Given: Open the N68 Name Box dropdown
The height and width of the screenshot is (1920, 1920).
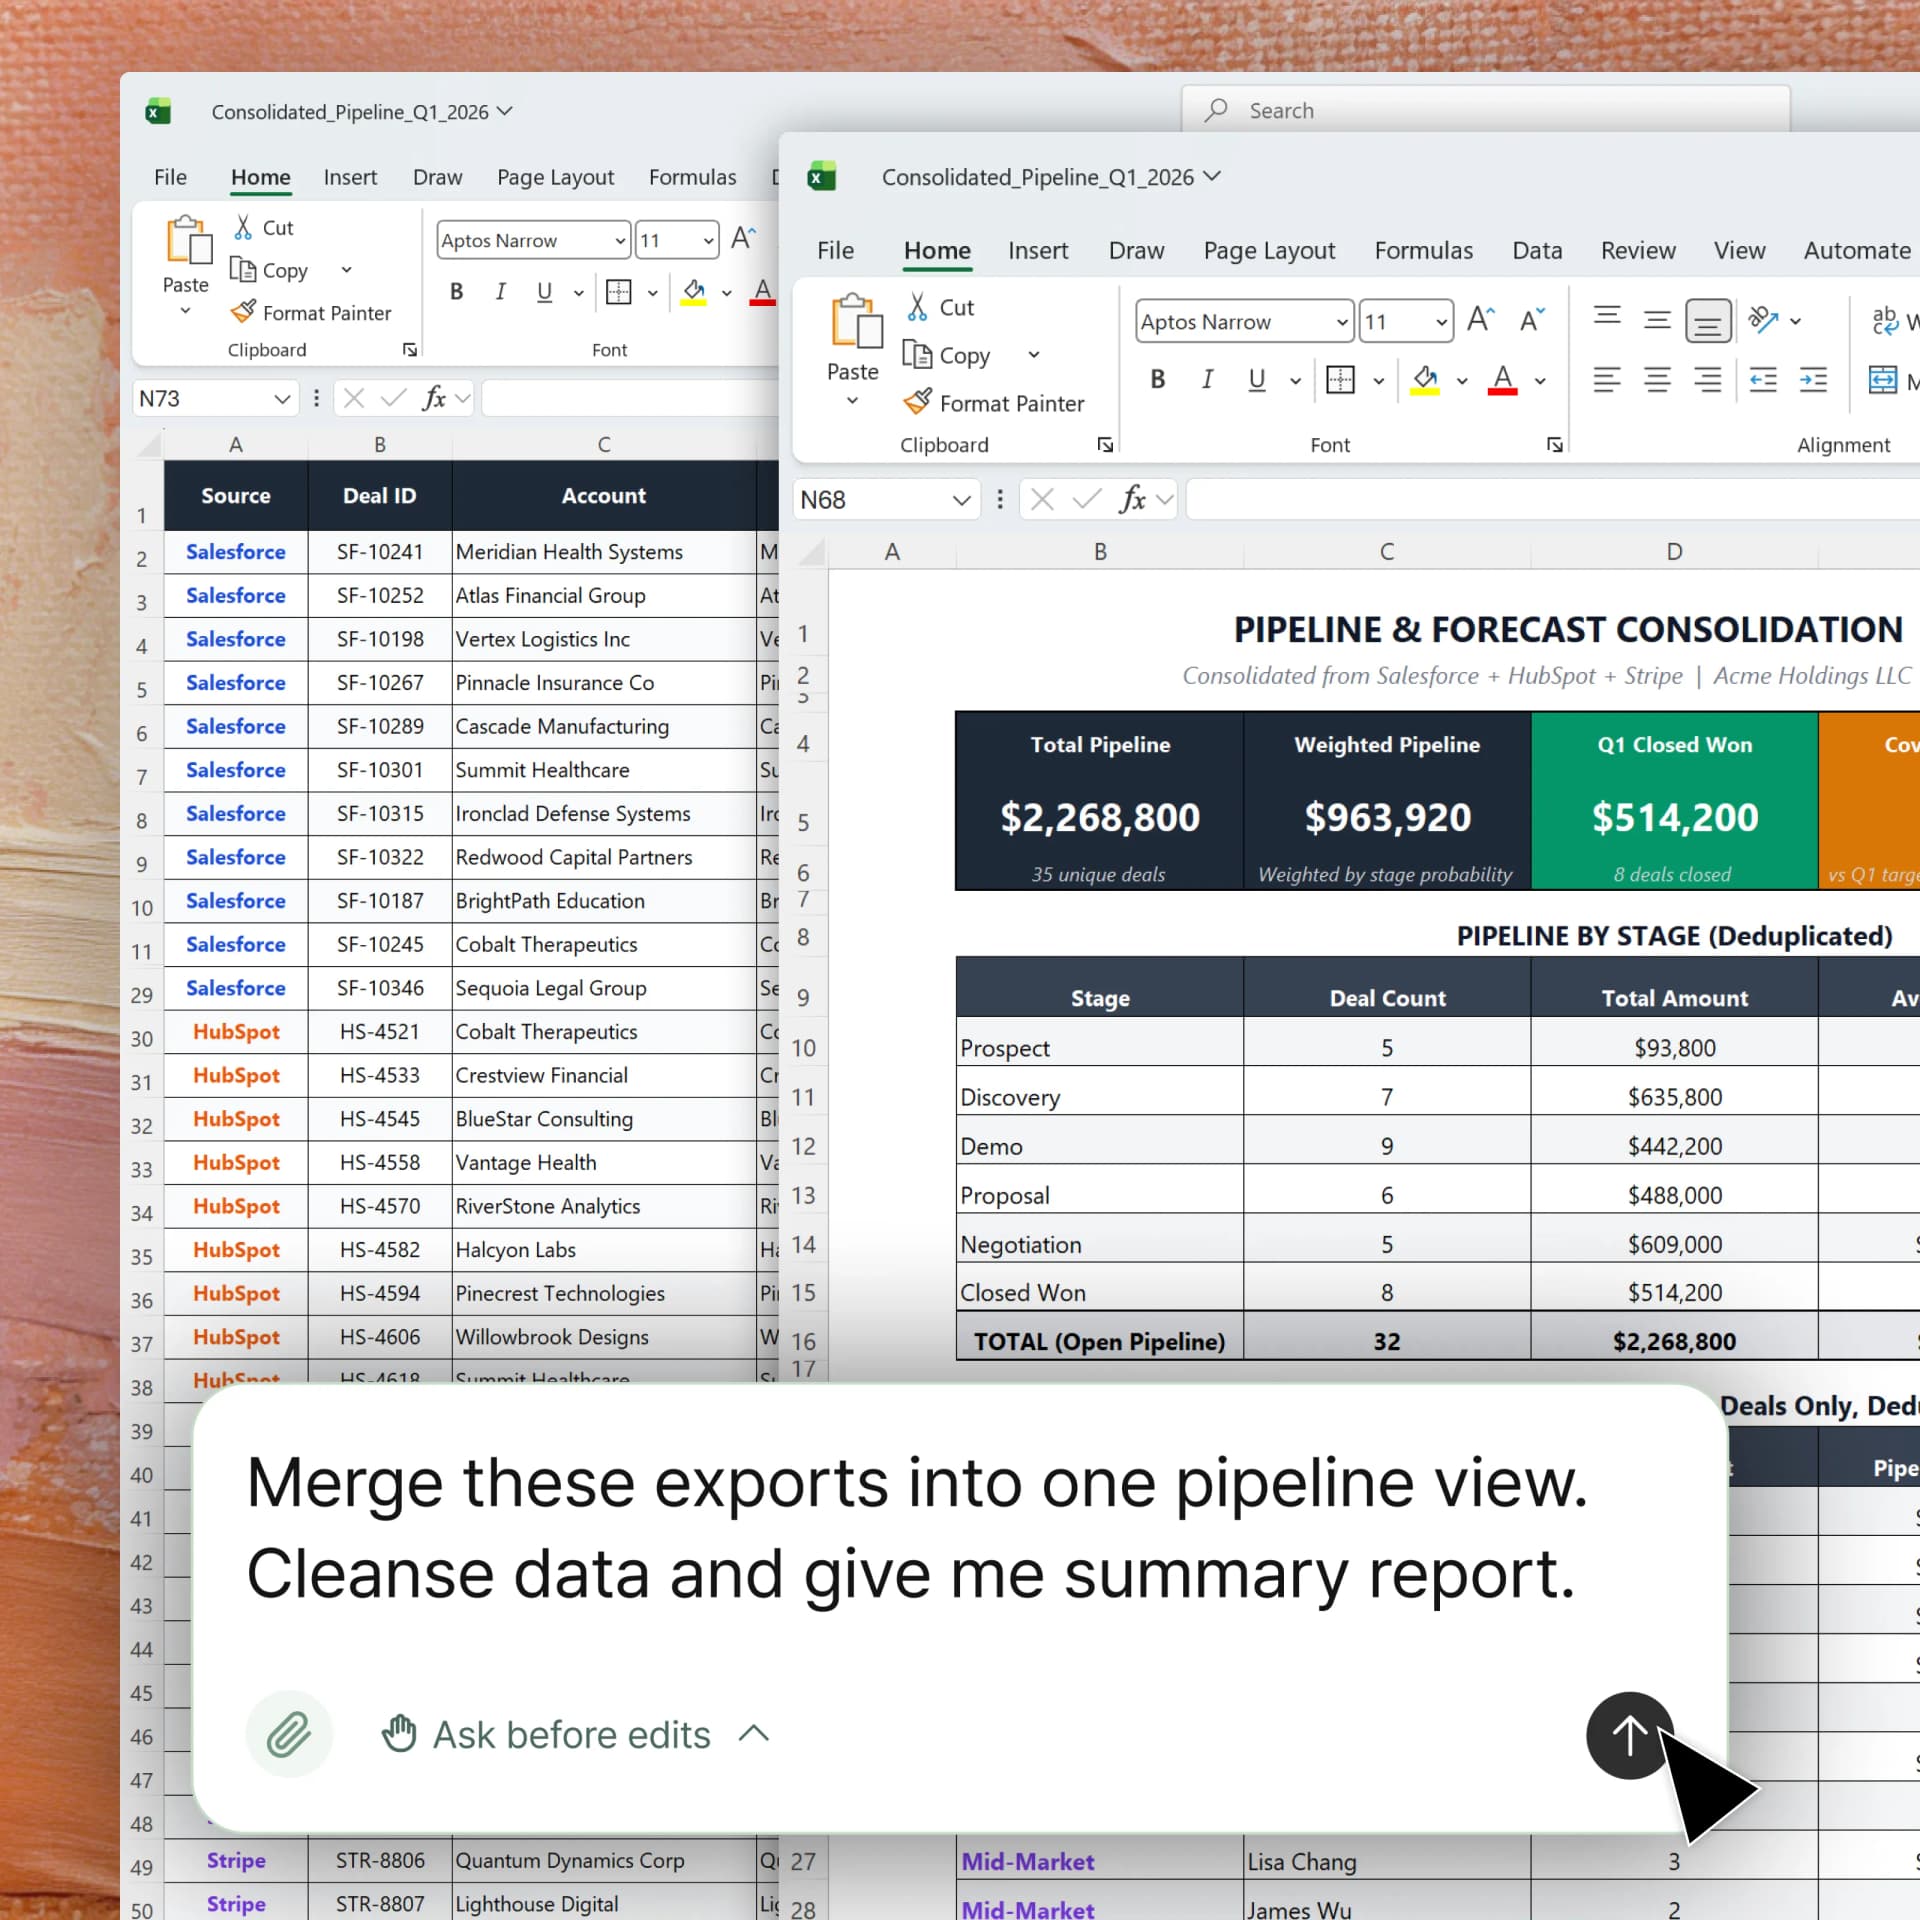Looking at the screenshot, I should point(961,500).
